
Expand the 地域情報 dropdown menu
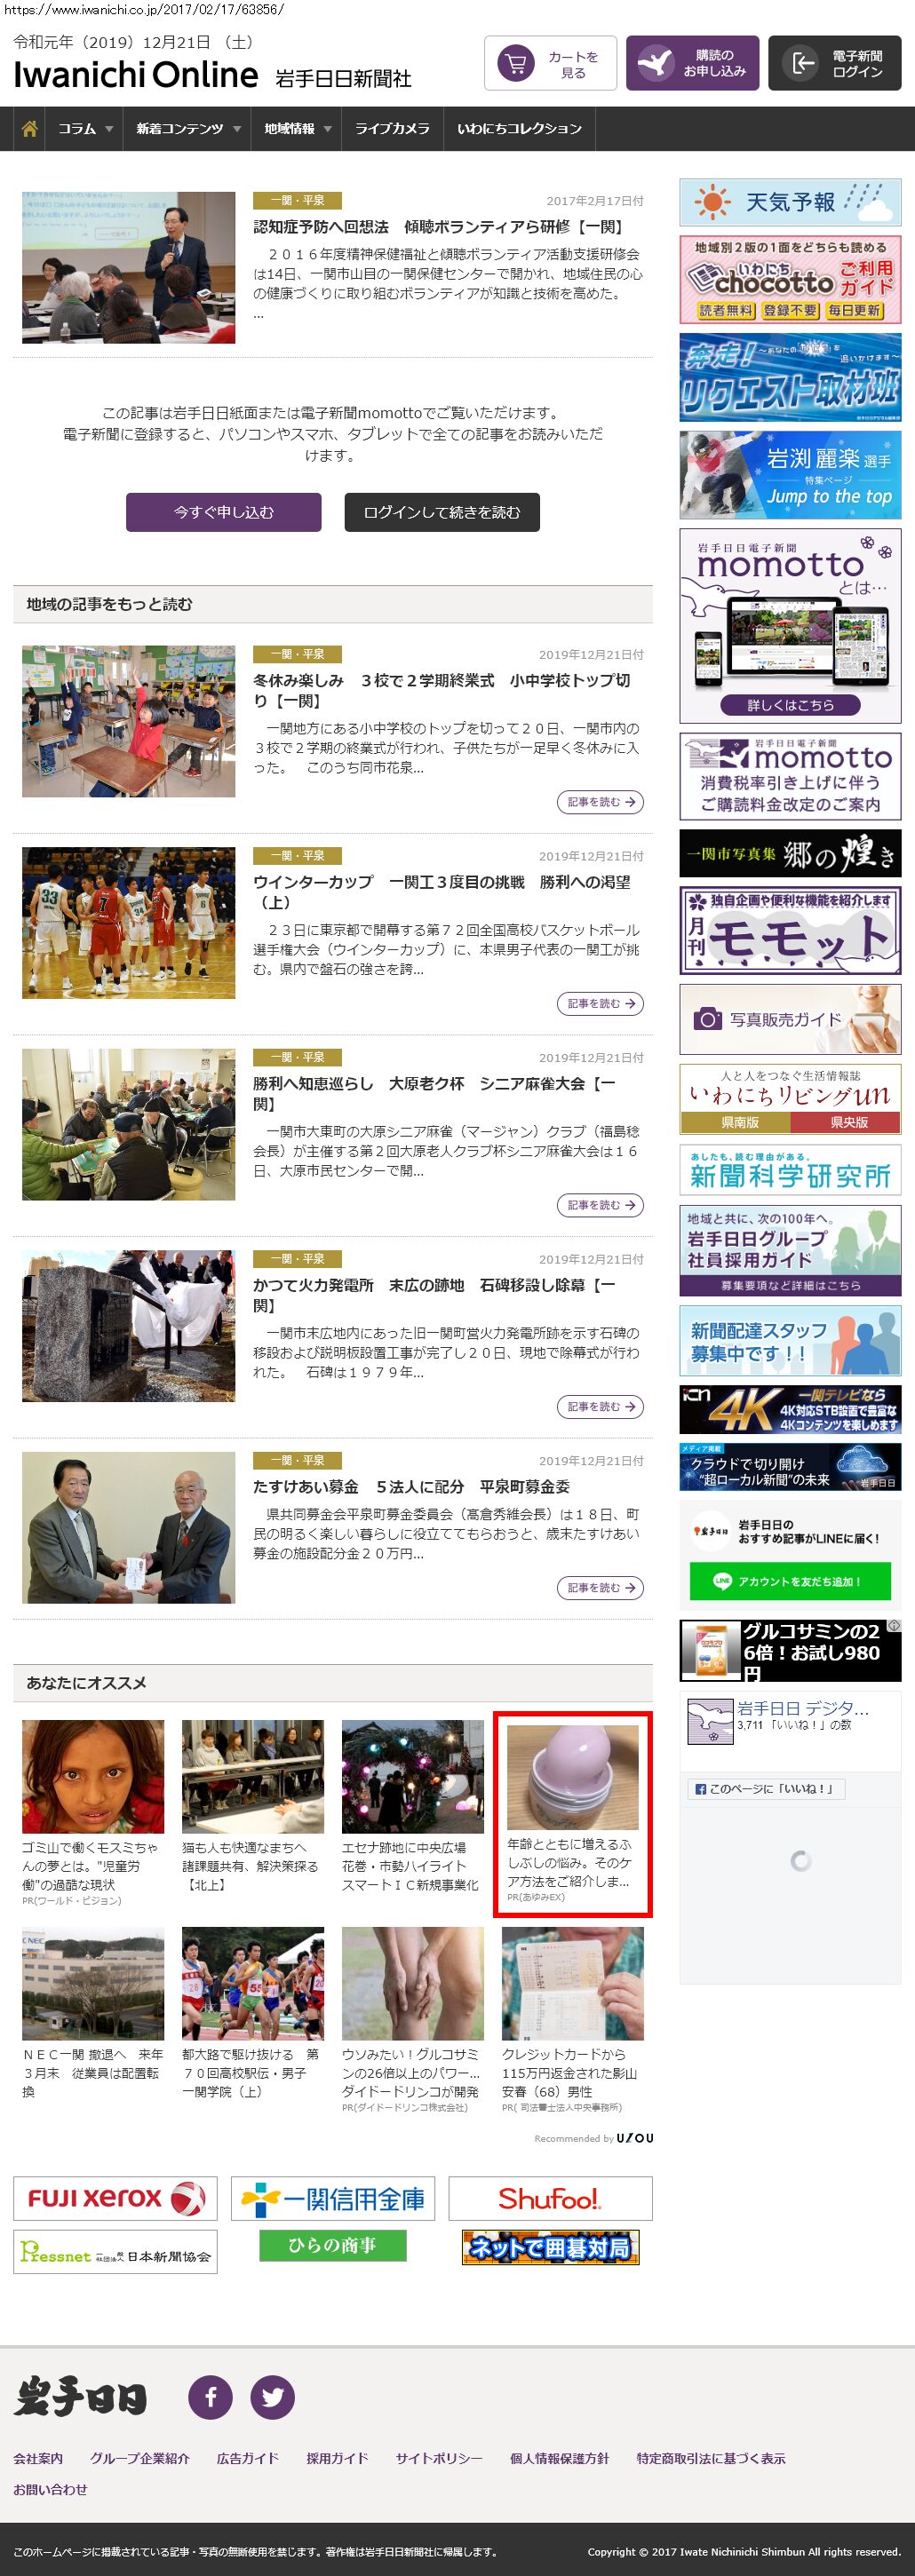coord(297,129)
